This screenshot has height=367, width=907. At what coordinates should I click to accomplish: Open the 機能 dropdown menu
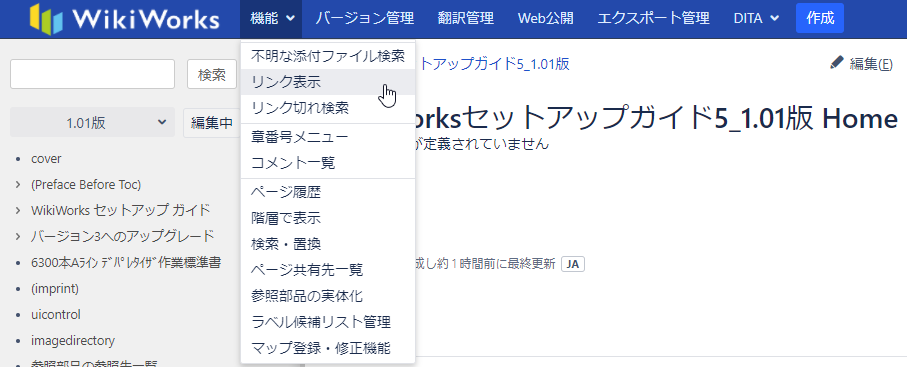coord(271,19)
